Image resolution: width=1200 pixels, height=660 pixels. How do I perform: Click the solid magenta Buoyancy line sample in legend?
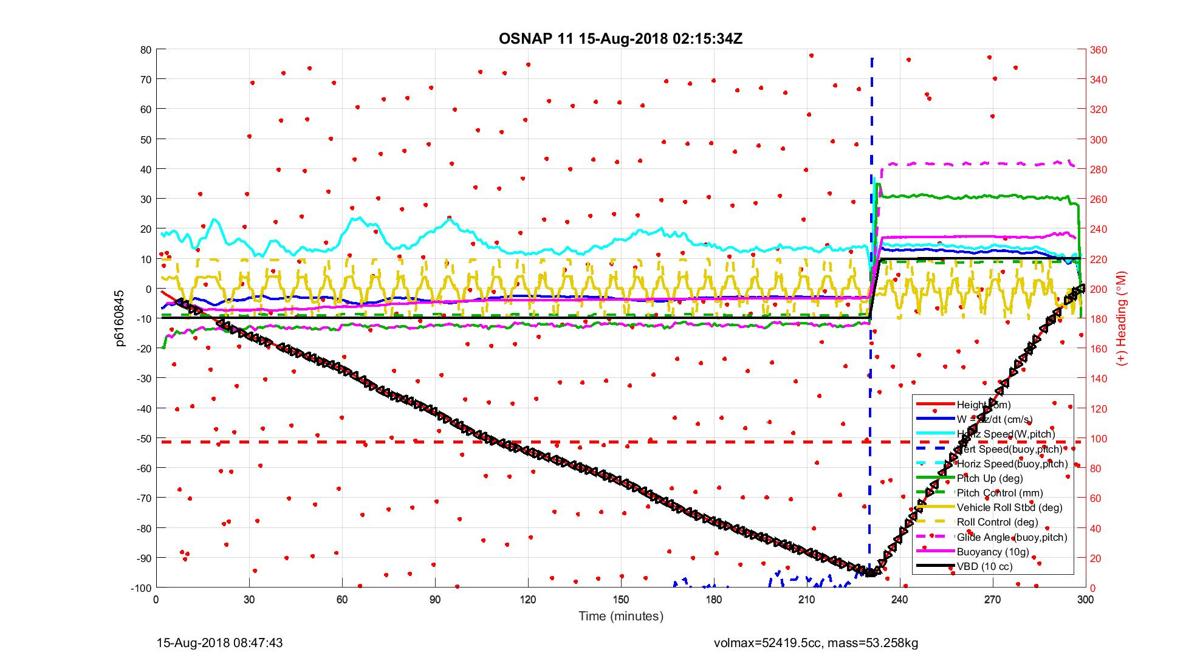pos(934,552)
